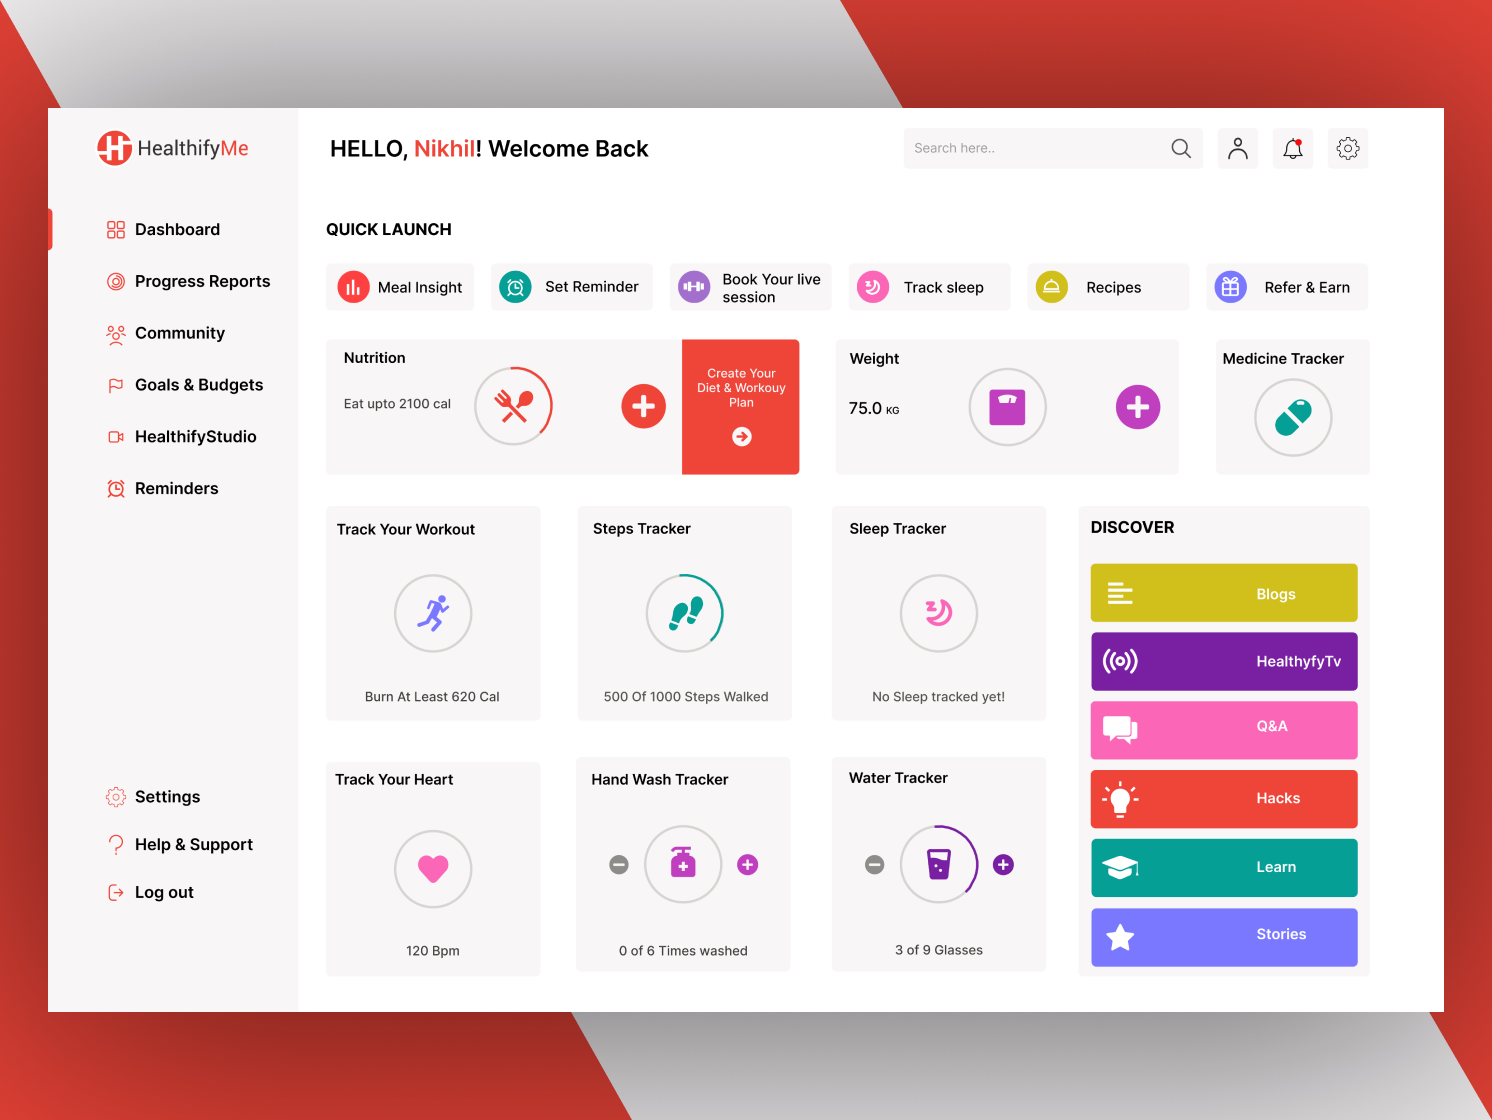Click '500 Of 1000 Steps Walked' text
This screenshot has height=1120, width=1492.
pos(686,697)
